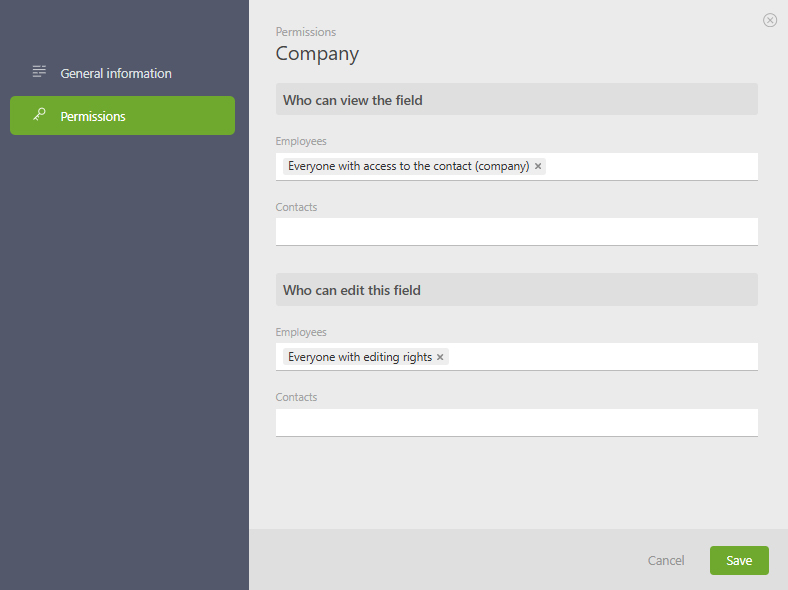Click the 'Who can view the field' header
The image size is (788, 590).
[352, 100]
